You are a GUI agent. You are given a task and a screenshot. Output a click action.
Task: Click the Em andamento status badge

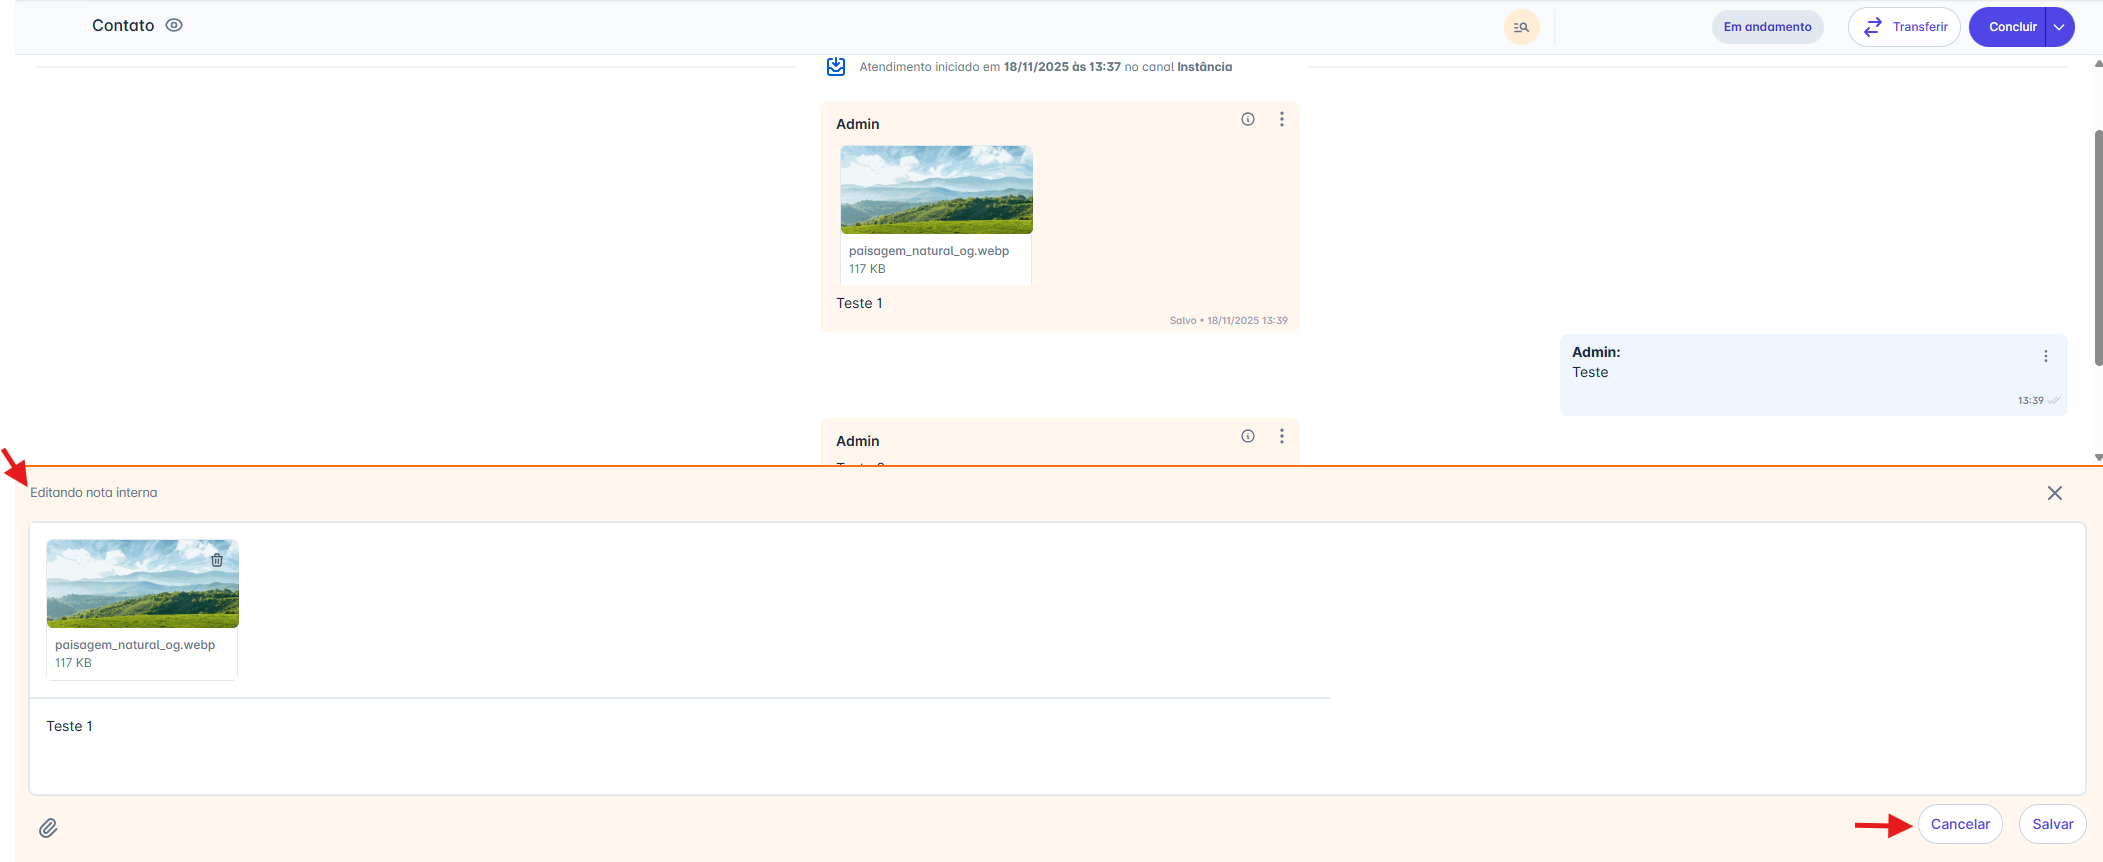click(1767, 27)
